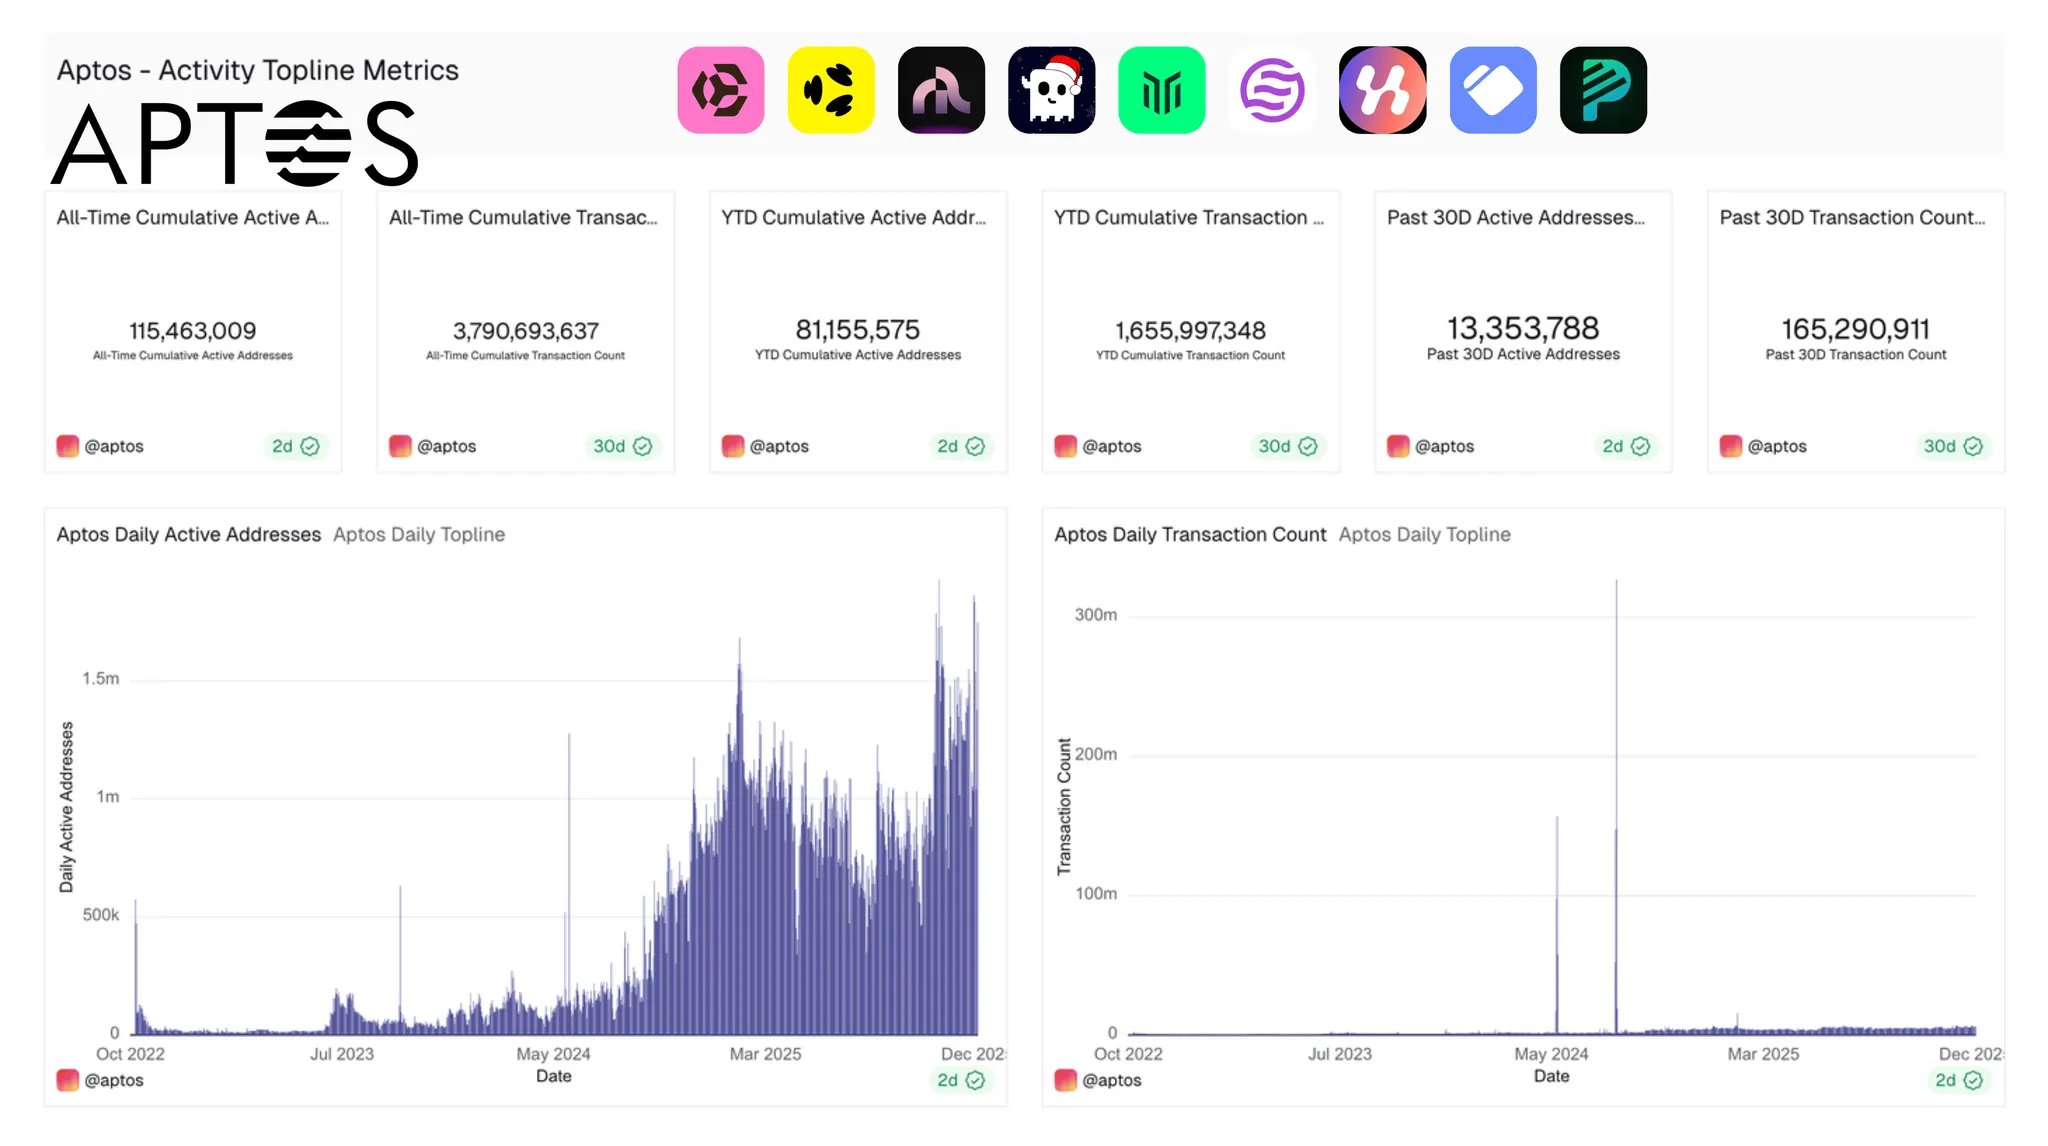The height and width of the screenshot is (1146, 2048).
Task: Click the dark teal P app icon
Action: [1603, 90]
